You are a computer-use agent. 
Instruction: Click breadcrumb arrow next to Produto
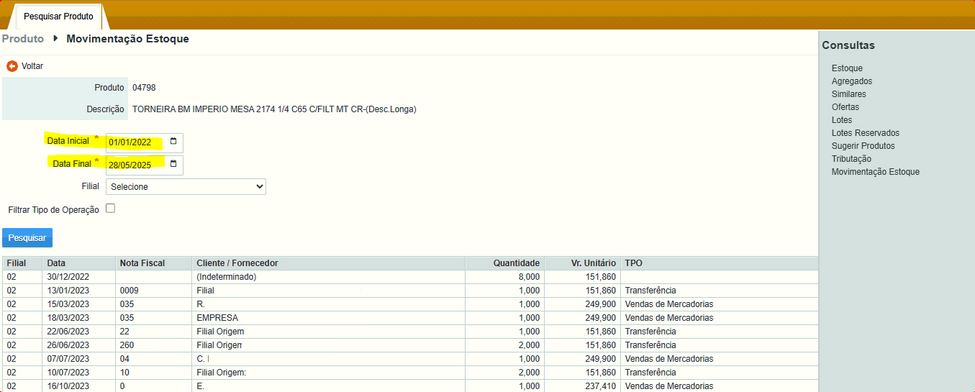click(x=55, y=39)
